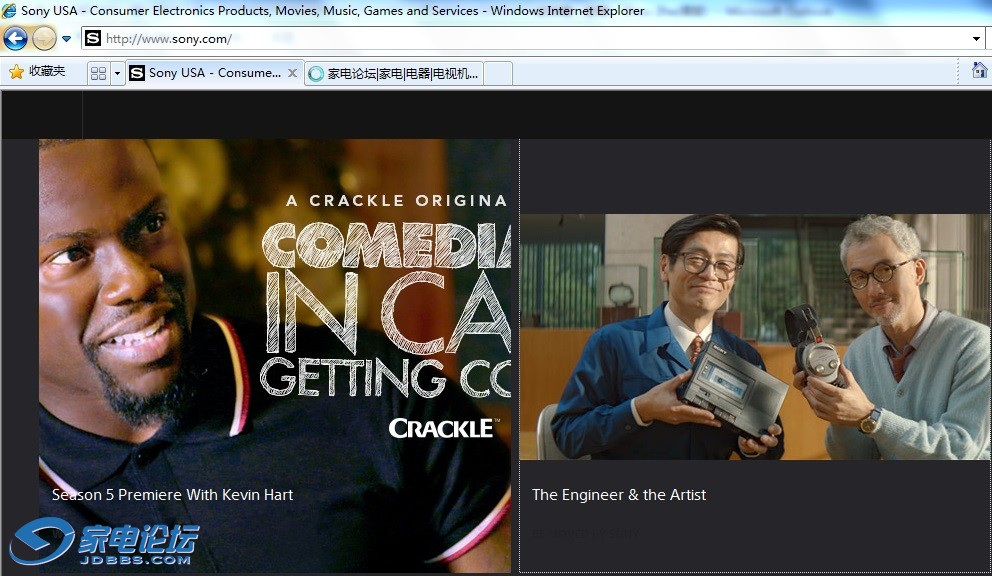
Task: Switch to the Sony USA tab
Action: pos(212,73)
